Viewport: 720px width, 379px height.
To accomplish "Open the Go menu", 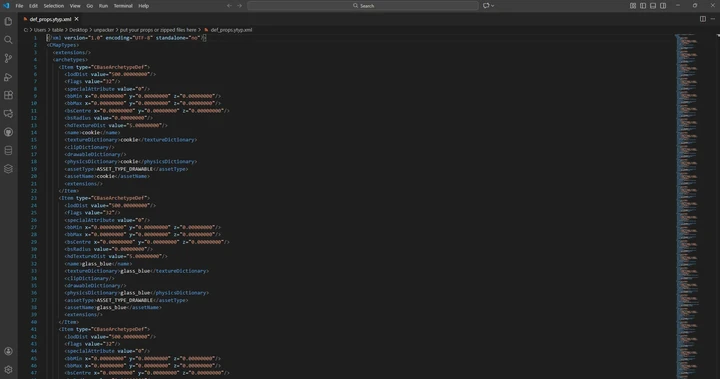I will [90, 6].
